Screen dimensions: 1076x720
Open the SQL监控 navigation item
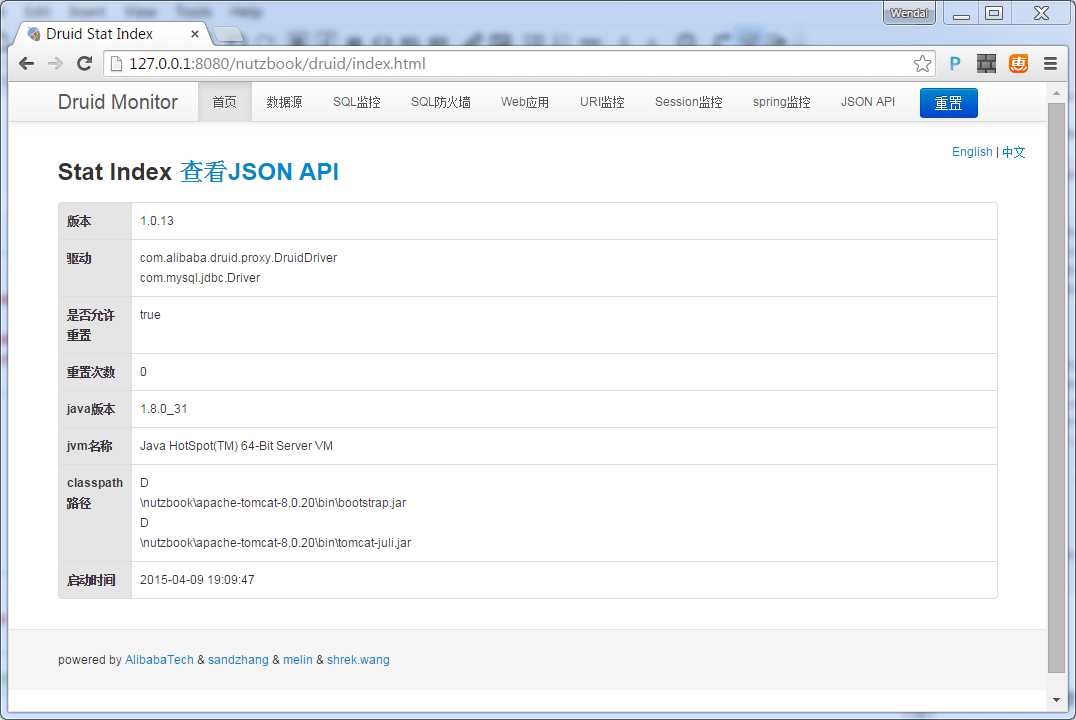coord(356,102)
